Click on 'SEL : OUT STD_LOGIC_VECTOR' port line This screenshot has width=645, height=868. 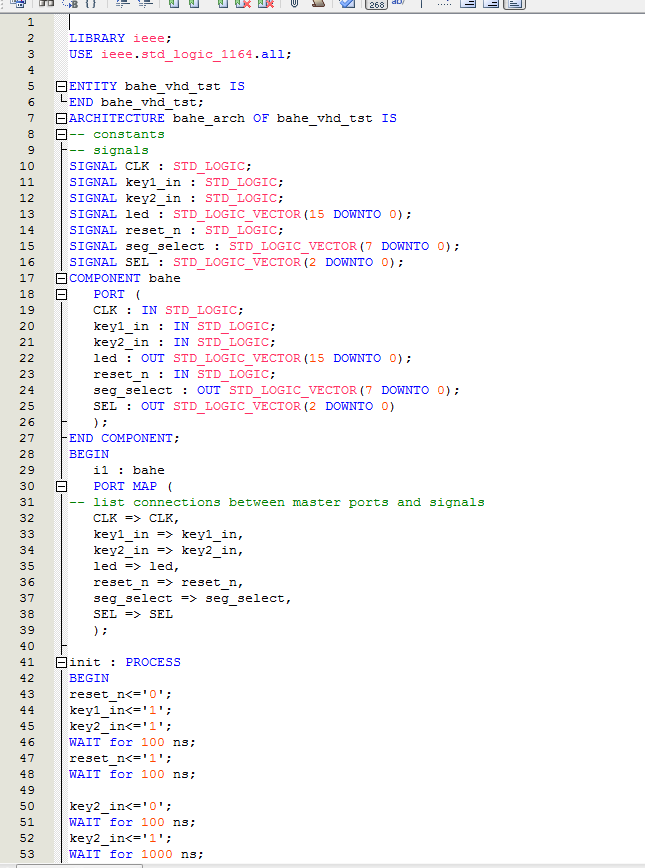coord(244,407)
